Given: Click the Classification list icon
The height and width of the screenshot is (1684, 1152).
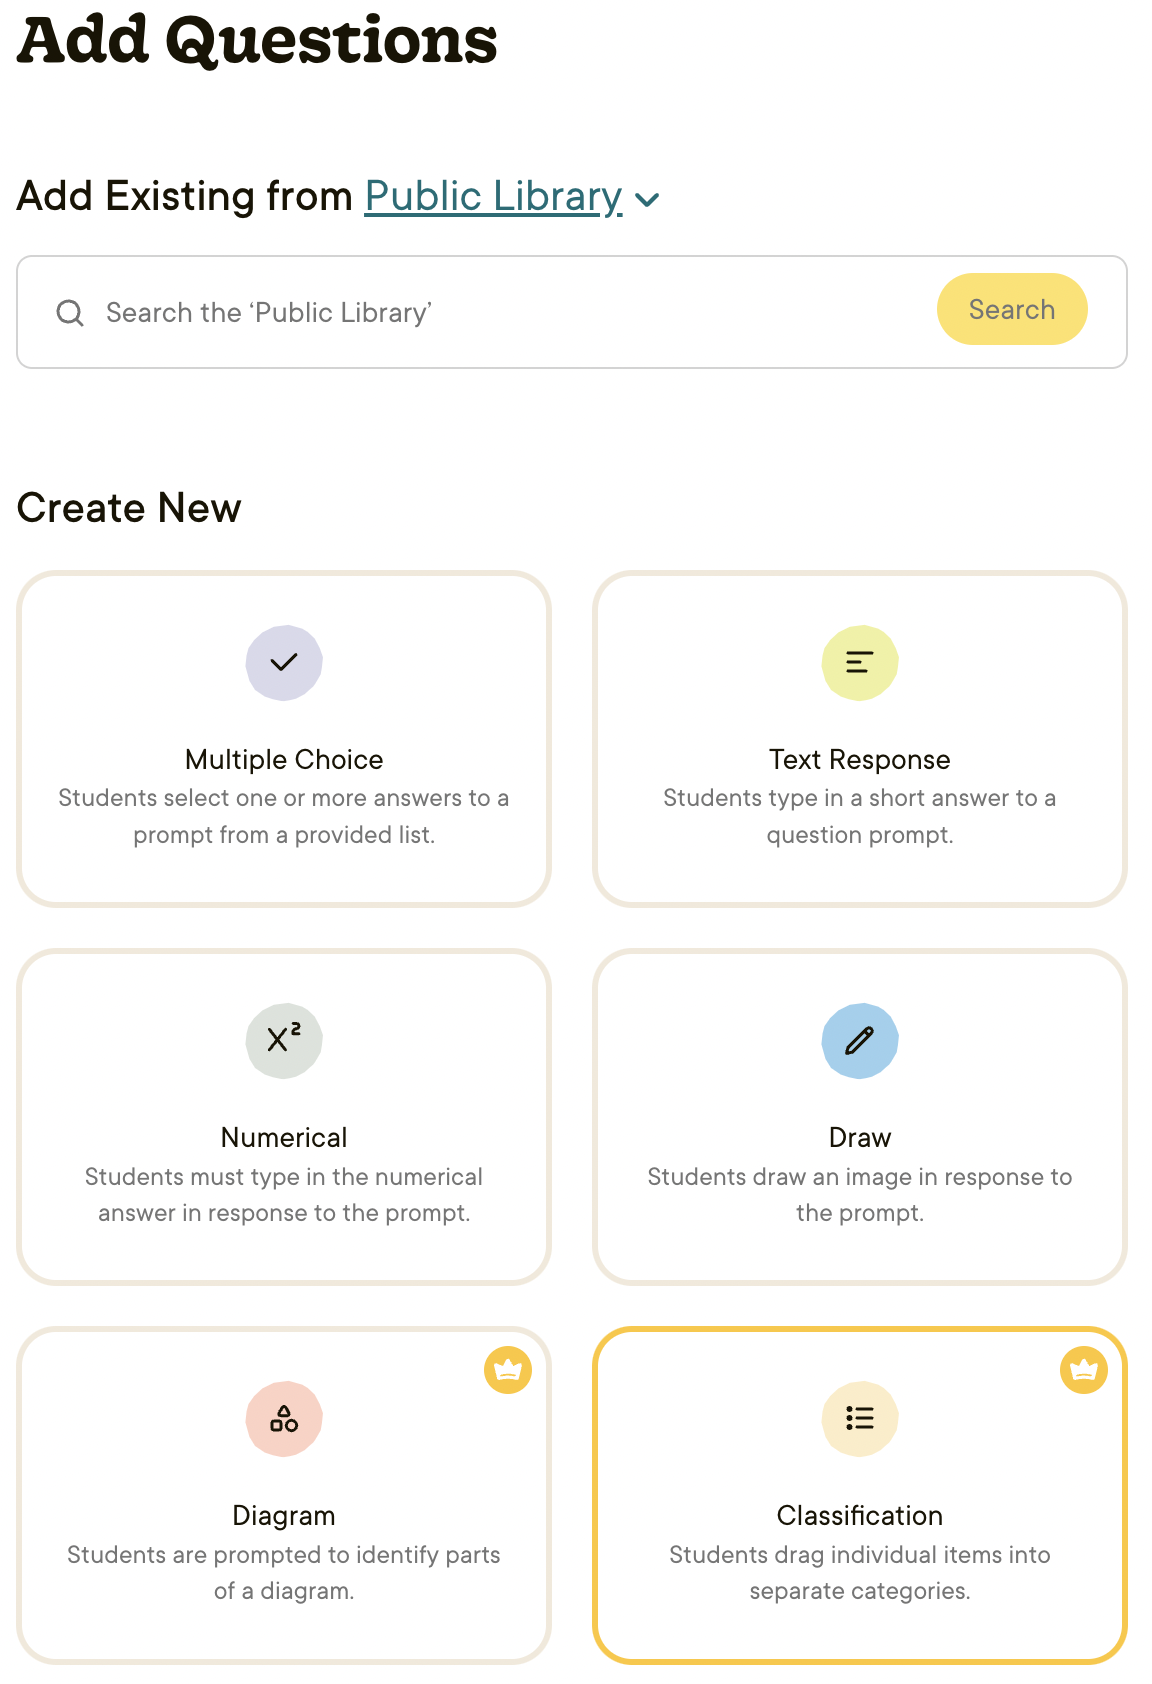Looking at the screenshot, I should [x=860, y=1418].
